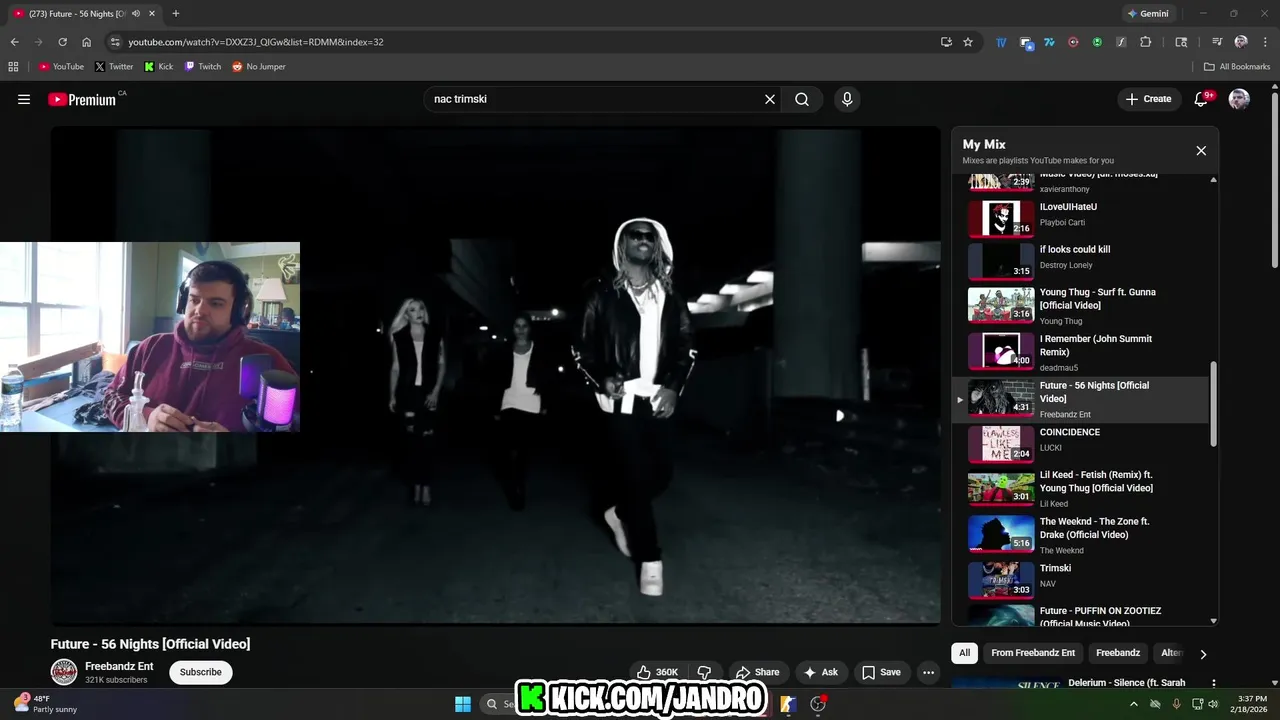Viewport: 1280px width, 720px height.
Task: Like the video with 360K thumbs-up
Action: (658, 672)
